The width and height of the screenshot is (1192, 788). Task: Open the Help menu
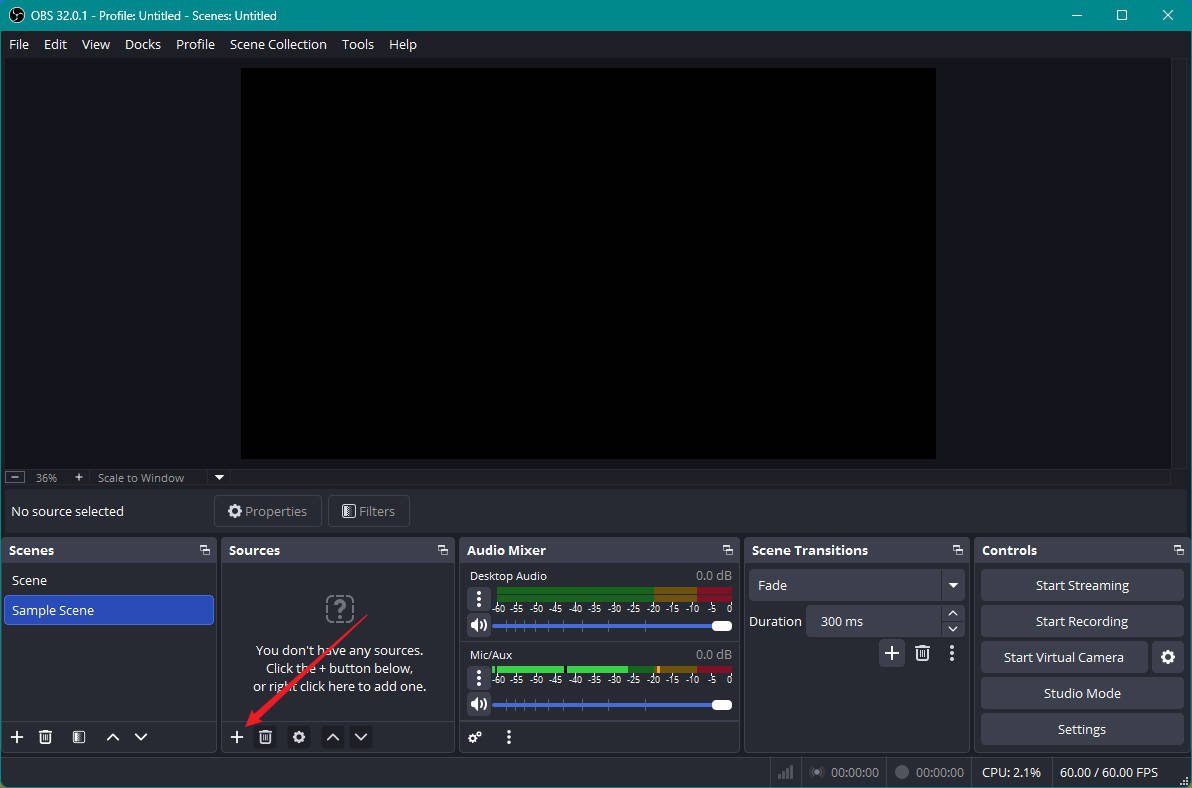[403, 44]
